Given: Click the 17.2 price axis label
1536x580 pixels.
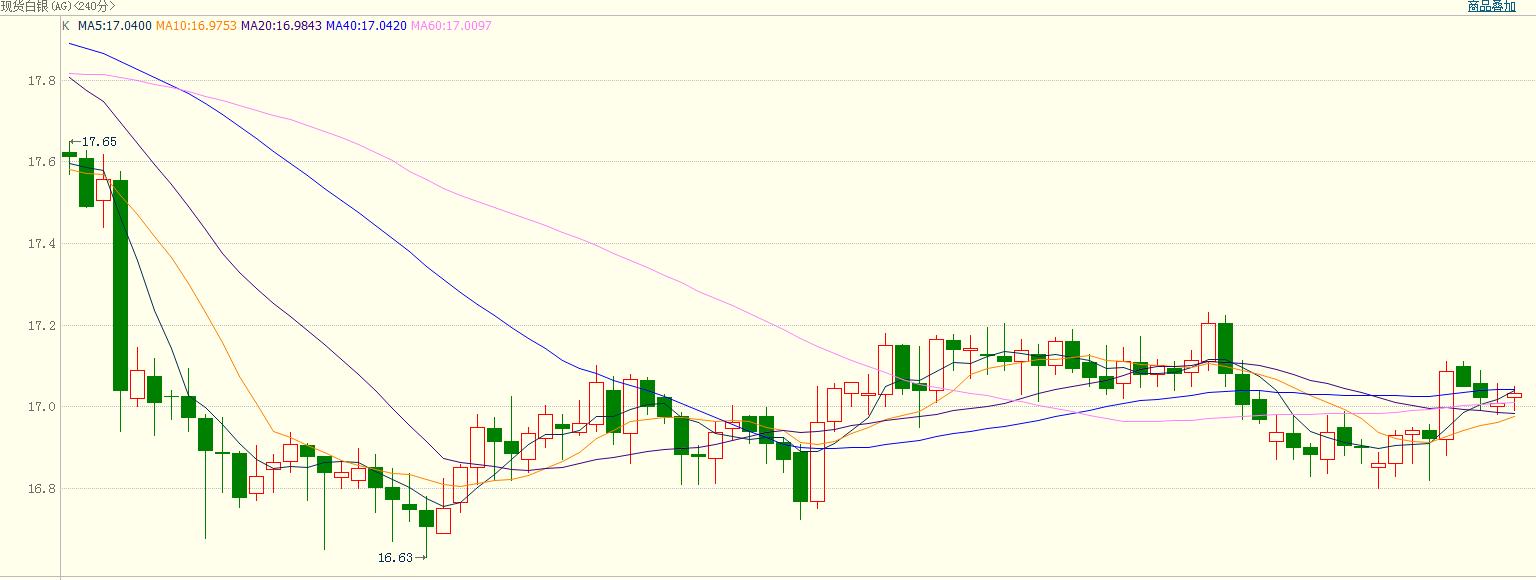Looking at the screenshot, I should [41, 326].
